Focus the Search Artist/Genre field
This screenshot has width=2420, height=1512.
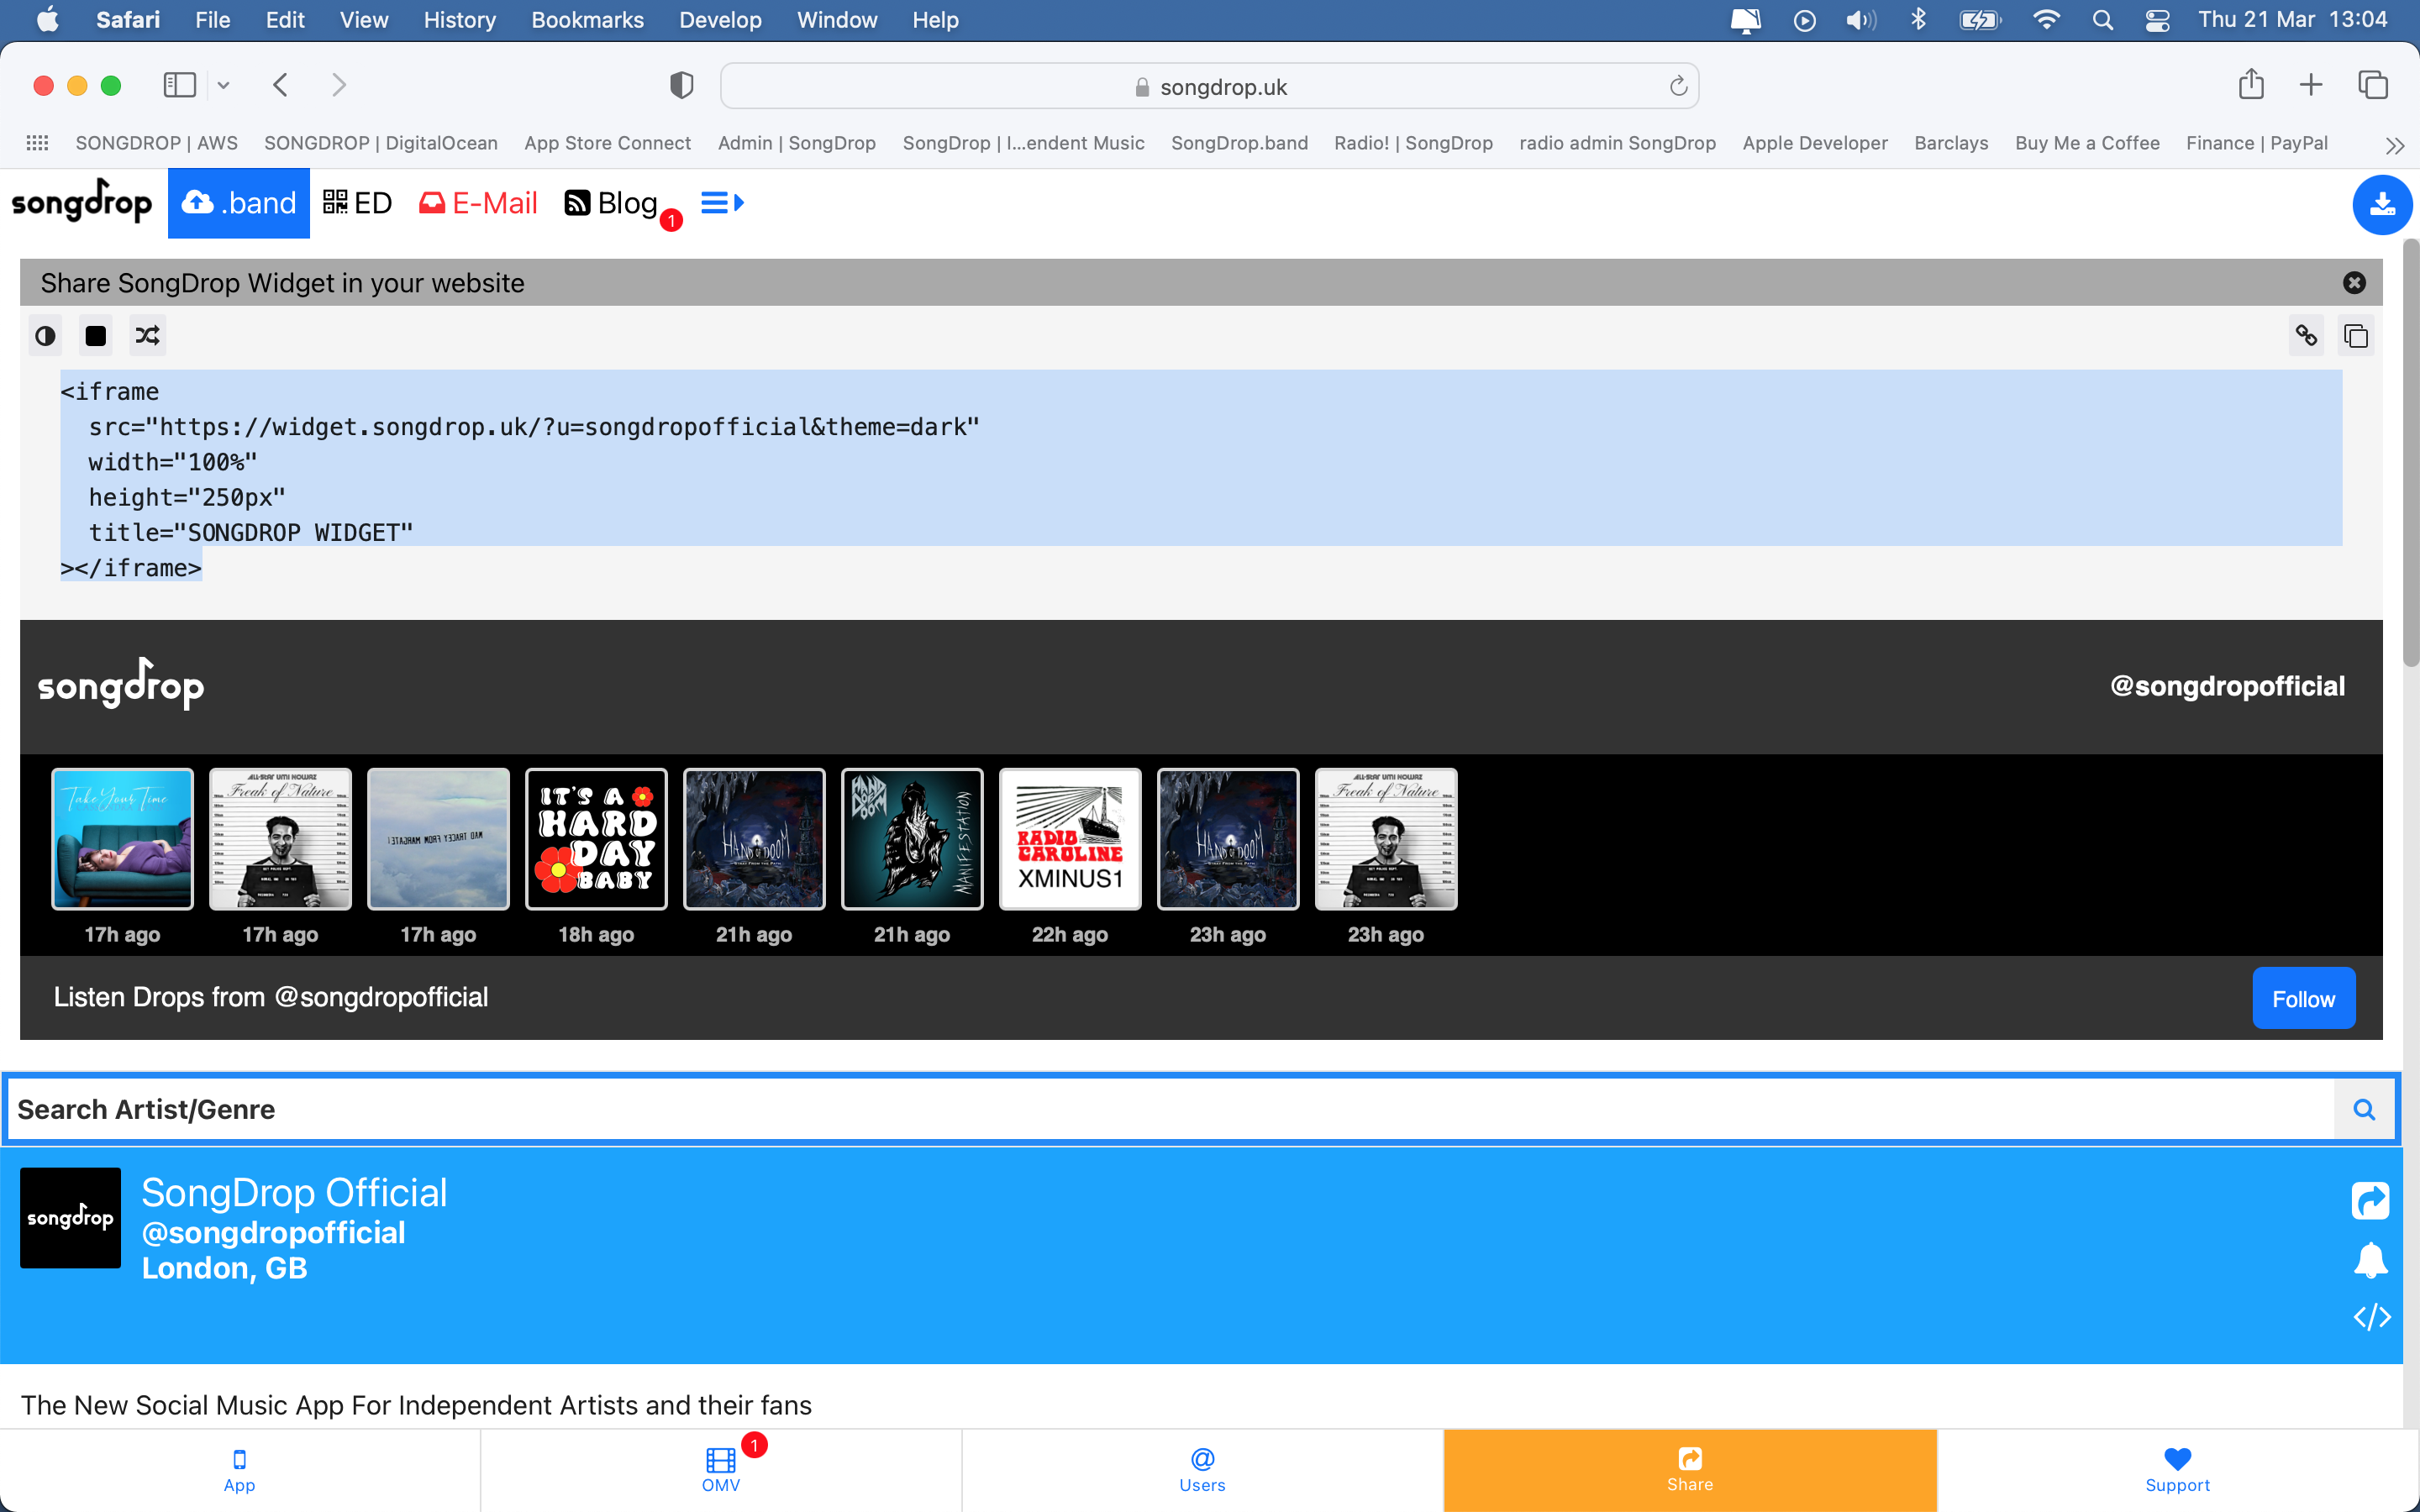[1170, 1109]
